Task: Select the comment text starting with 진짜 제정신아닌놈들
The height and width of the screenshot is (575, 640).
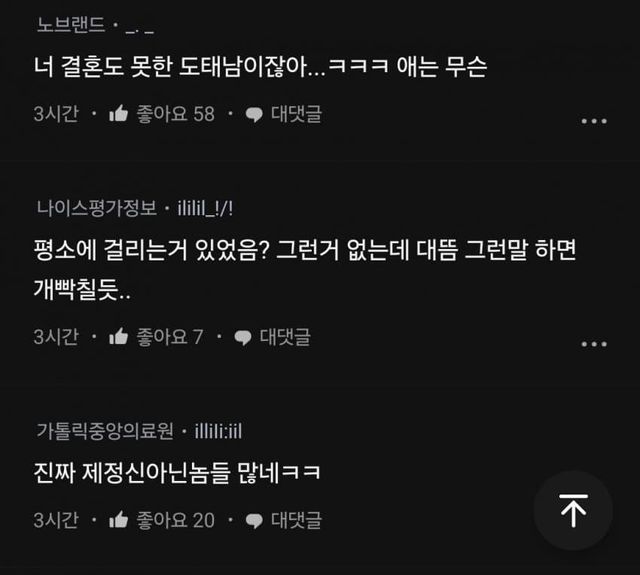Action: (x=177, y=473)
